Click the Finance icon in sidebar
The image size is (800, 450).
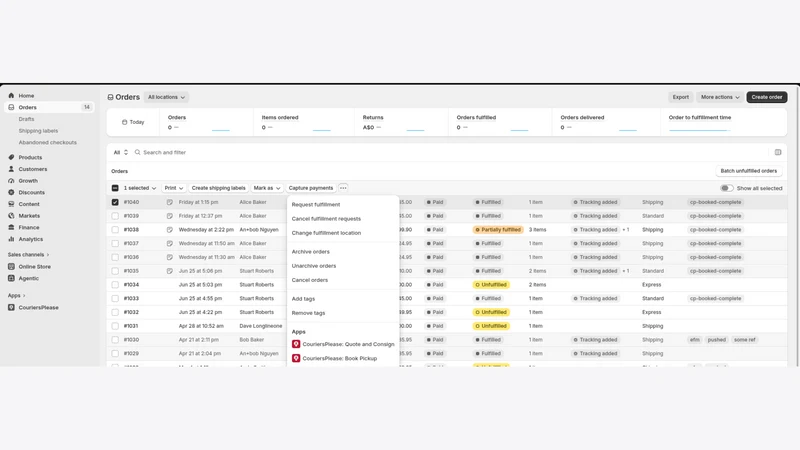(11, 228)
